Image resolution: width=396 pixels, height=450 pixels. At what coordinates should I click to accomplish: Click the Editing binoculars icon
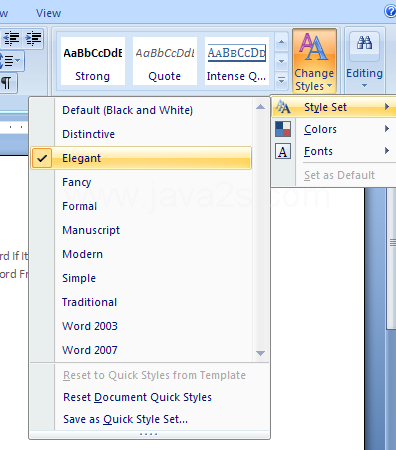(364, 43)
